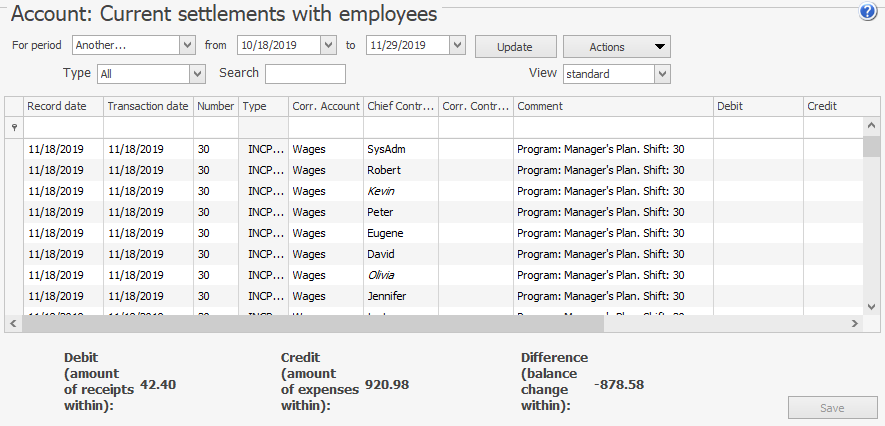Click the Chief Contractor filter cell
885x426 pixels.
point(401,128)
